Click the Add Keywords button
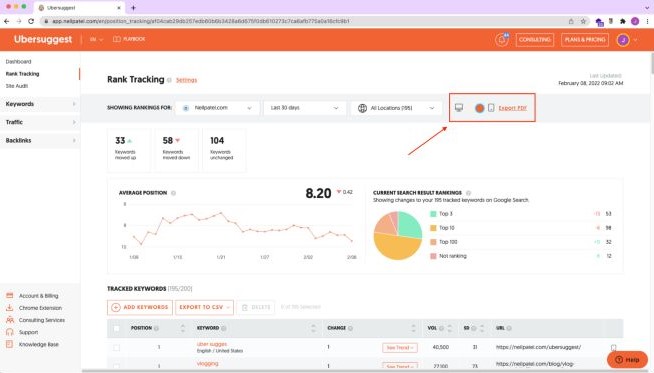The image size is (654, 373). (x=140, y=307)
